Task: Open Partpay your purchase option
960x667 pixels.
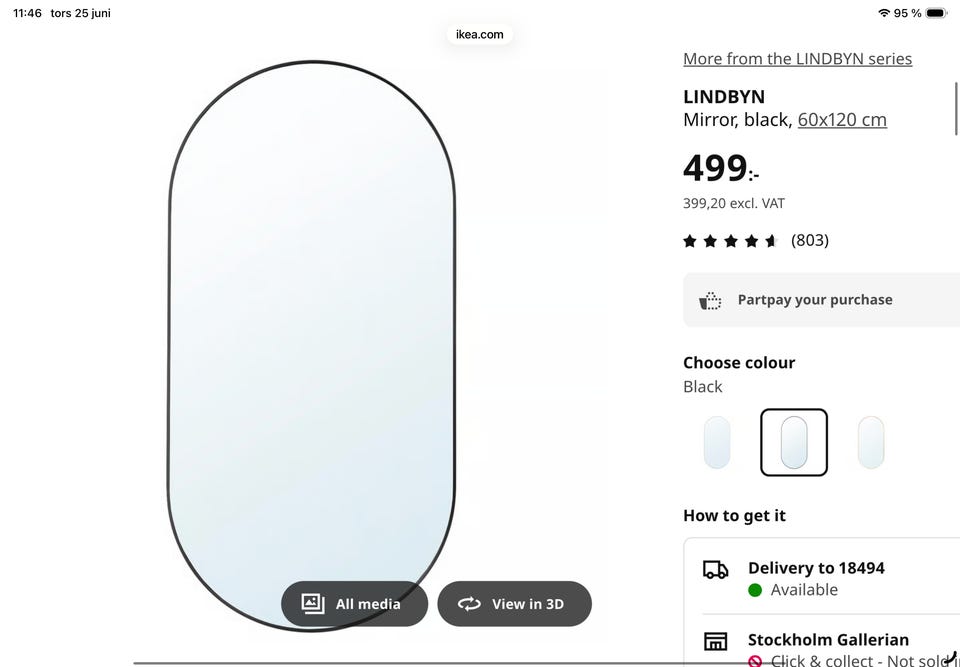Action: click(x=822, y=300)
